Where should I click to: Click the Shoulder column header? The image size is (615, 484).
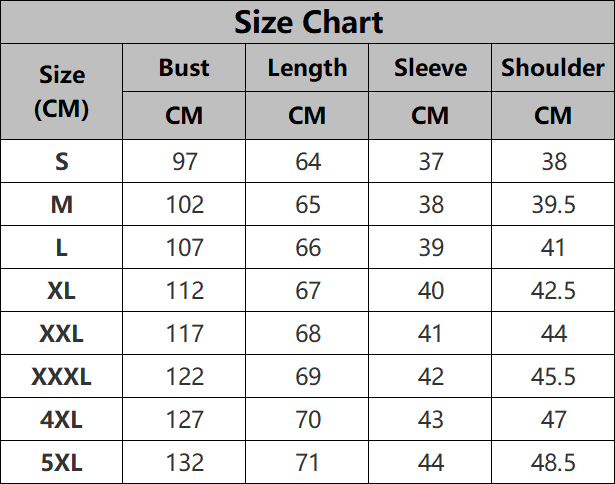[x=553, y=67]
